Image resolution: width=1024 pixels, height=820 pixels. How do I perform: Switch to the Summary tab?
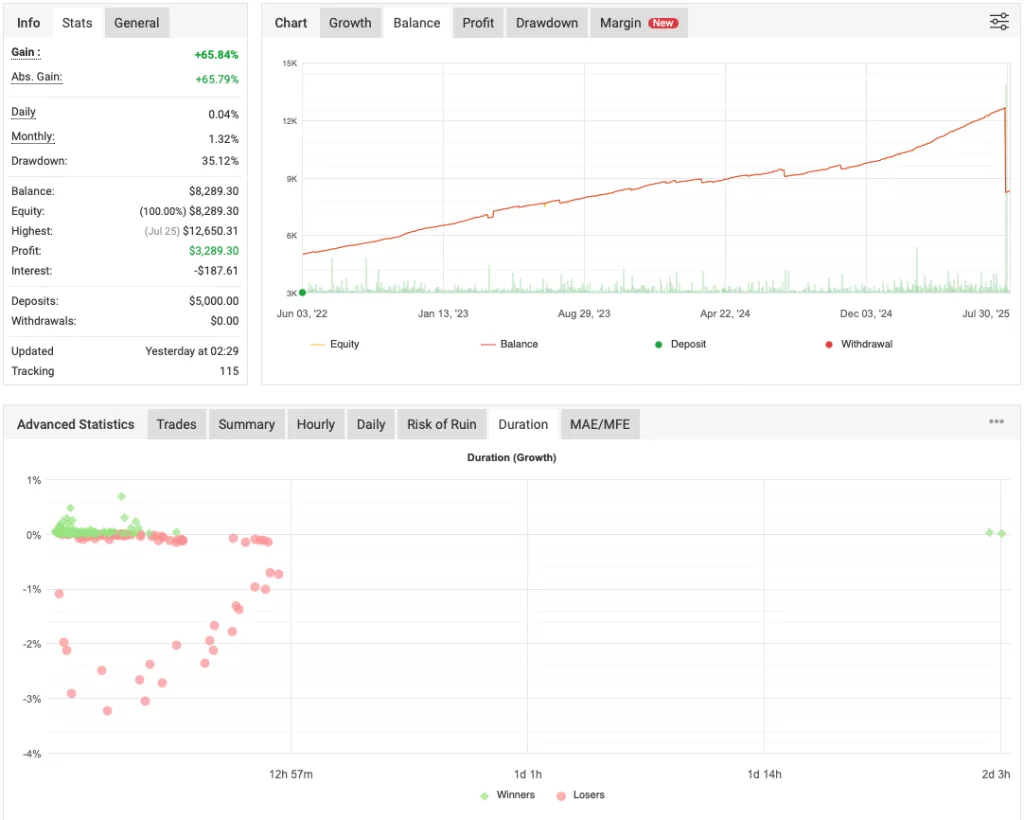246,424
